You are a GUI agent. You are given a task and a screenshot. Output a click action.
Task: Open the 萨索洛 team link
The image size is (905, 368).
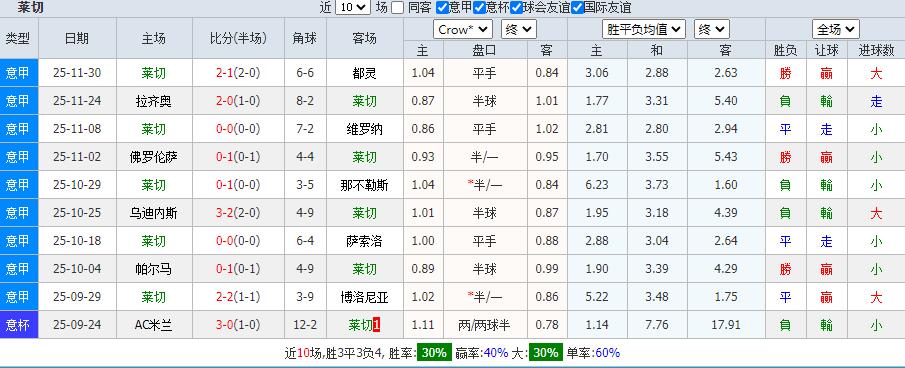click(x=365, y=241)
